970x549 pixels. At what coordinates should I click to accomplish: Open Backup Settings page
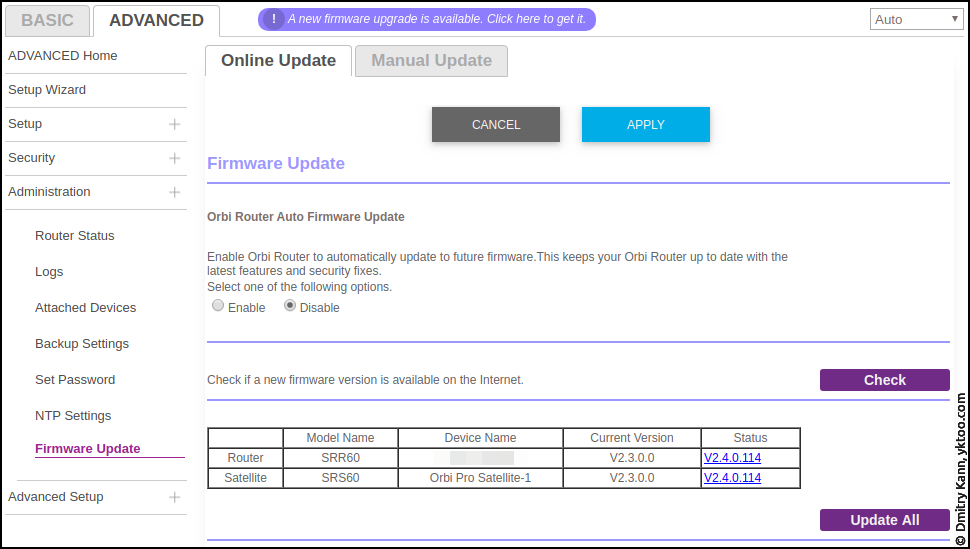[x=82, y=344]
